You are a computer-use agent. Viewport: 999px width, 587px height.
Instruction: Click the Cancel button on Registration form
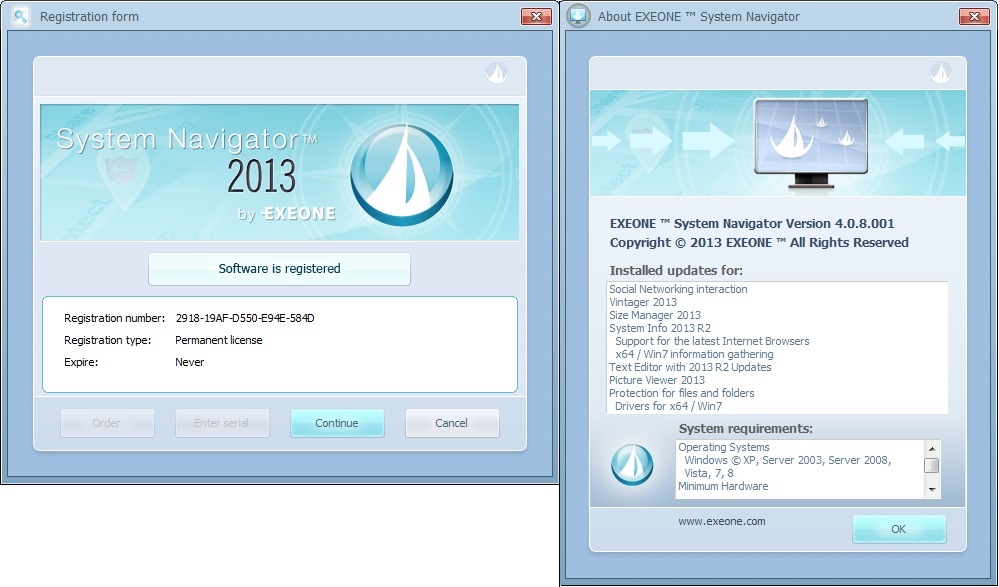click(x=452, y=423)
